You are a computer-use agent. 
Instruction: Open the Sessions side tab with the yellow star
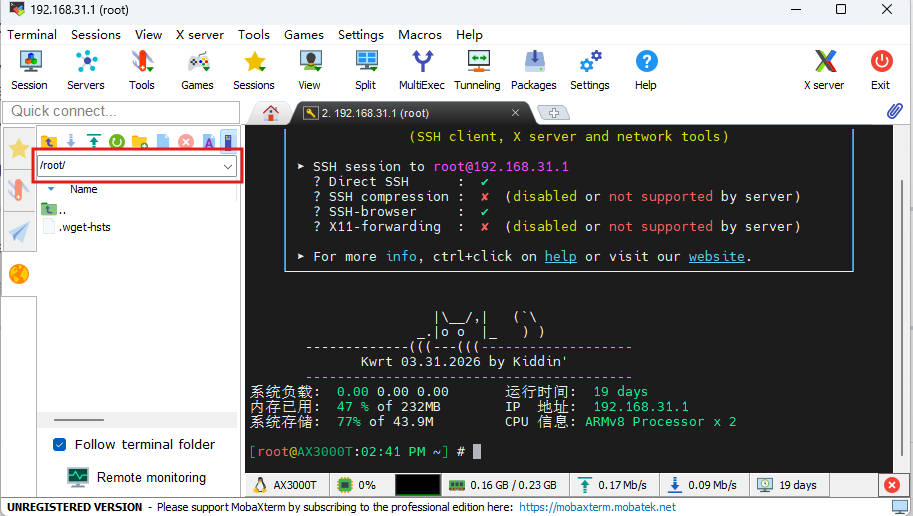click(x=19, y=148)
